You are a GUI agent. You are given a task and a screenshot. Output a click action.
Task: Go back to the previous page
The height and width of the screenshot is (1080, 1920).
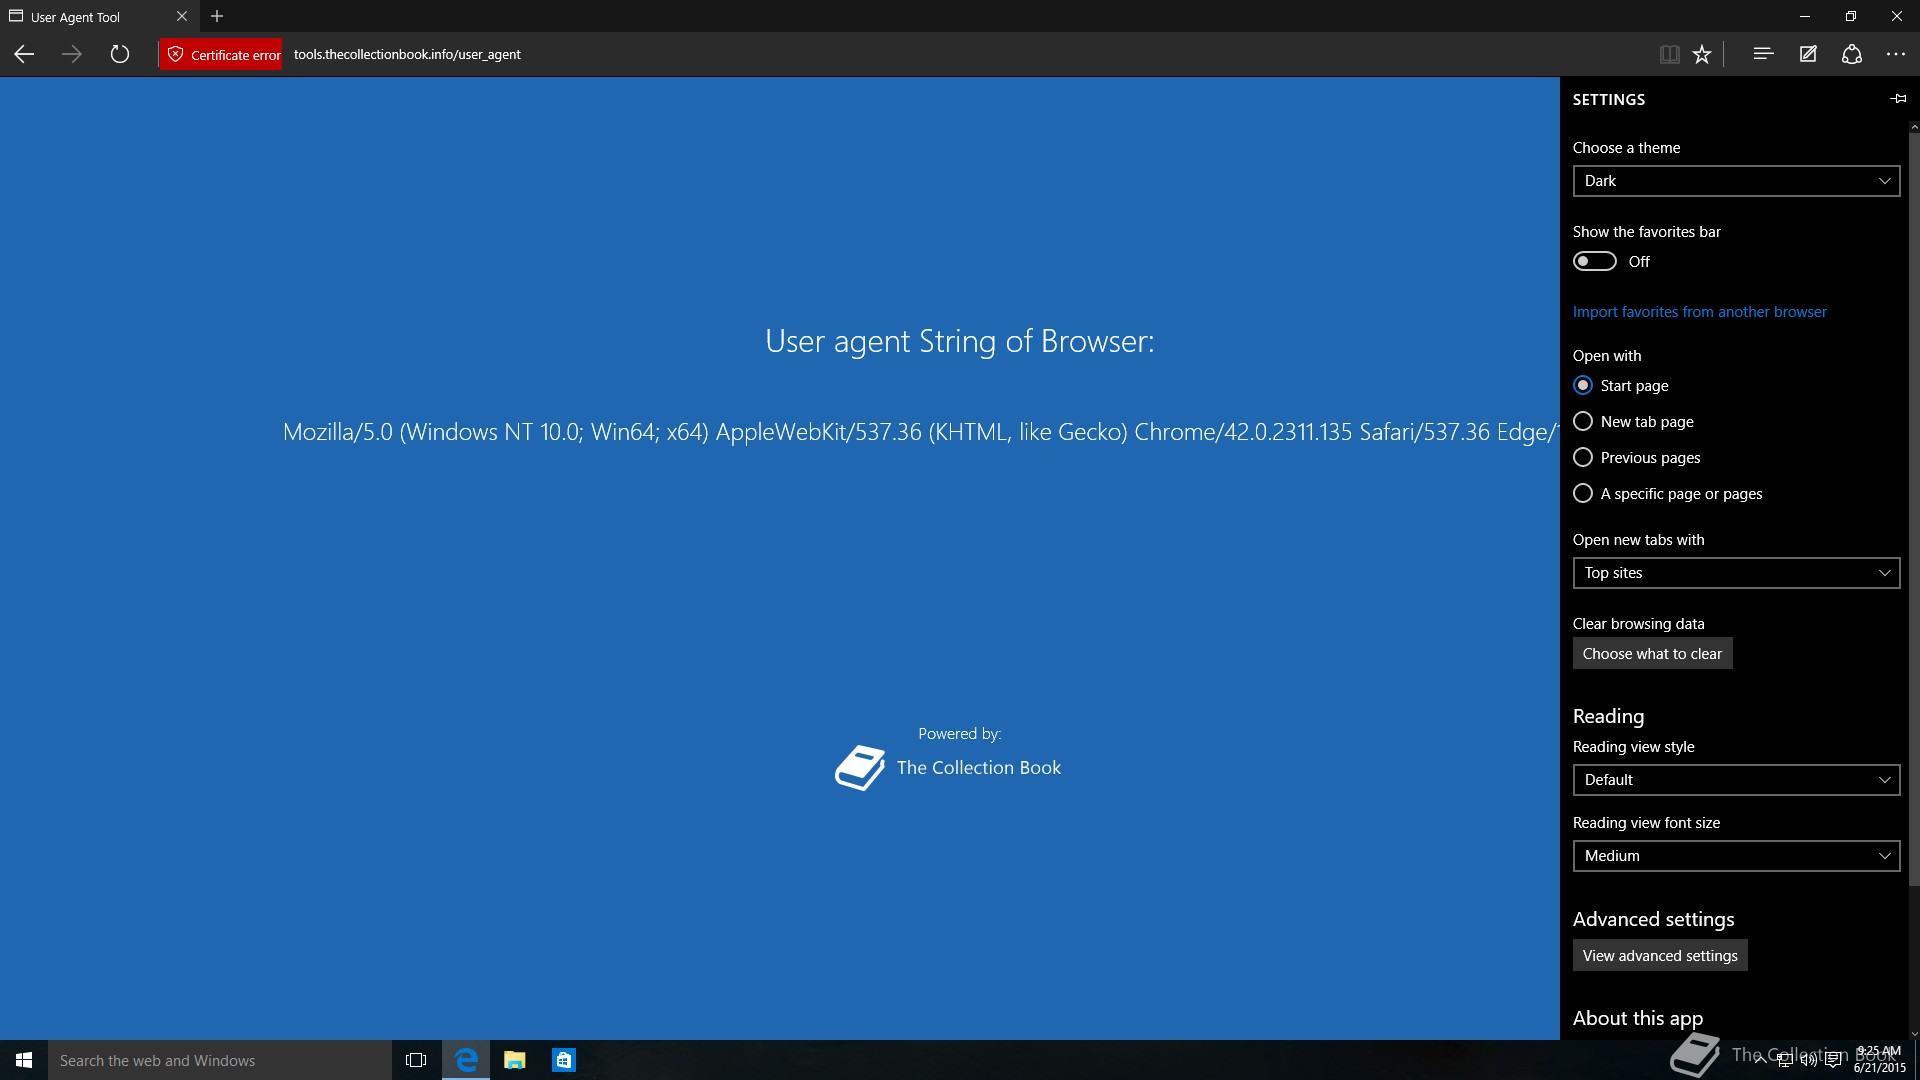pyautogui.click(x=24, y=54)
